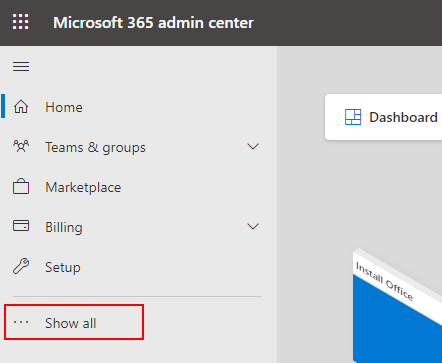This screenshot has height=363, width=442.
Task: Collapse navigation with the hamburger icon
Action: coord(21,67)
